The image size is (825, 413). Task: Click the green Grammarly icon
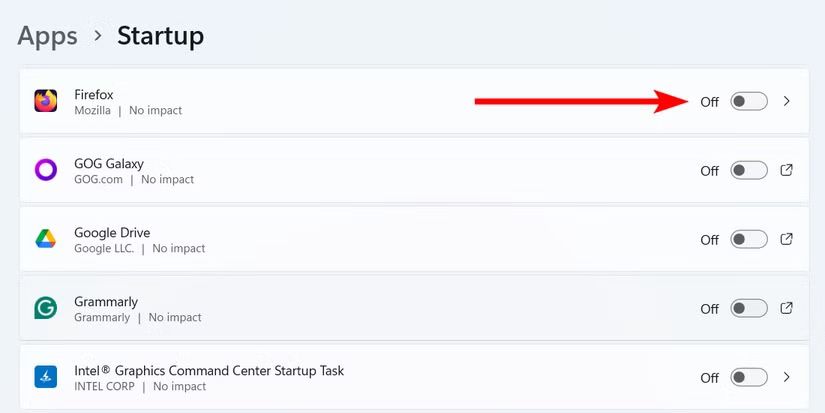coord(46,308)
